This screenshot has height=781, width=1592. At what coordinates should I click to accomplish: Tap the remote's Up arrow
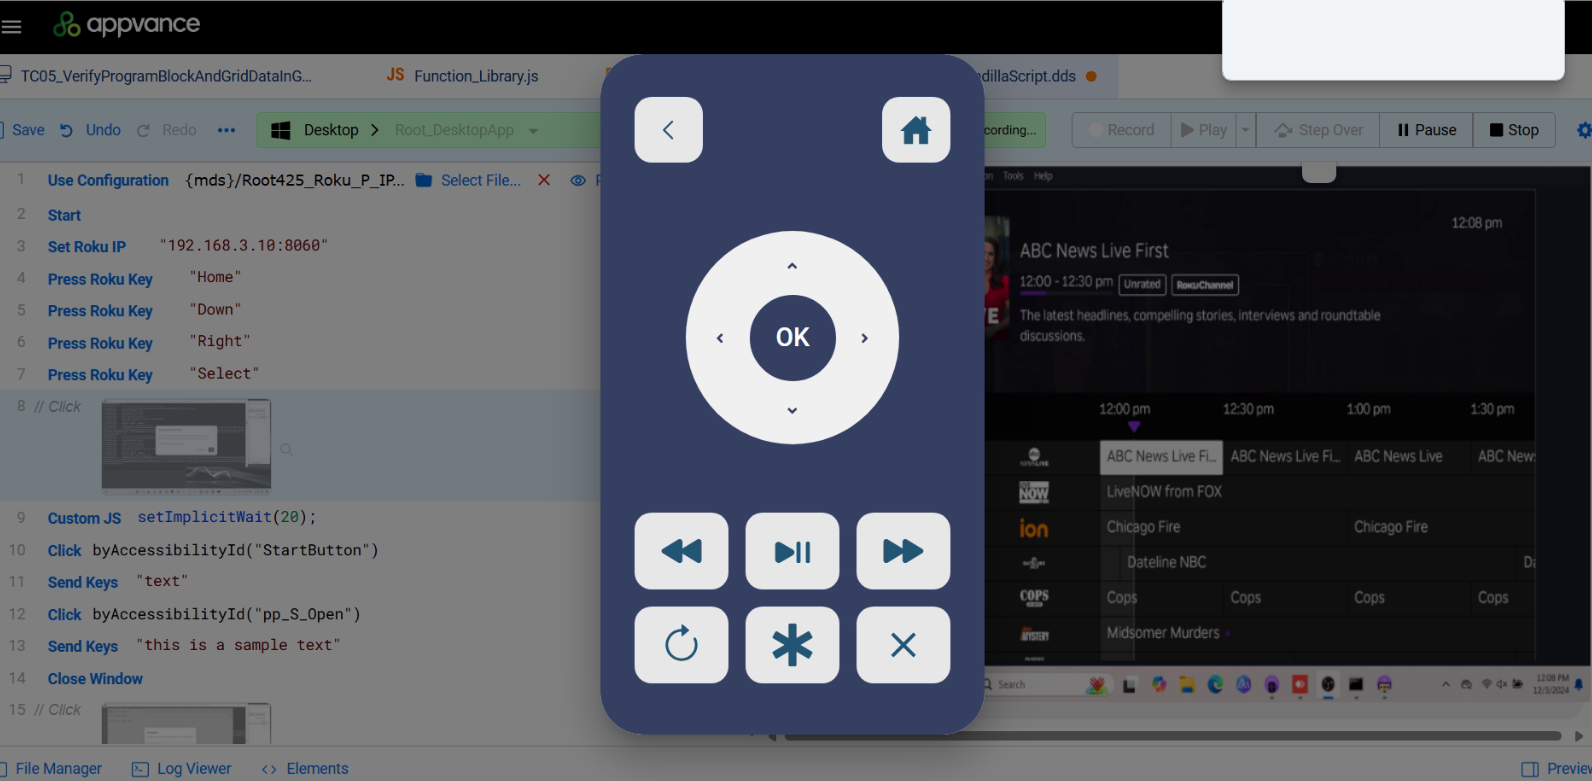point(792,266)
